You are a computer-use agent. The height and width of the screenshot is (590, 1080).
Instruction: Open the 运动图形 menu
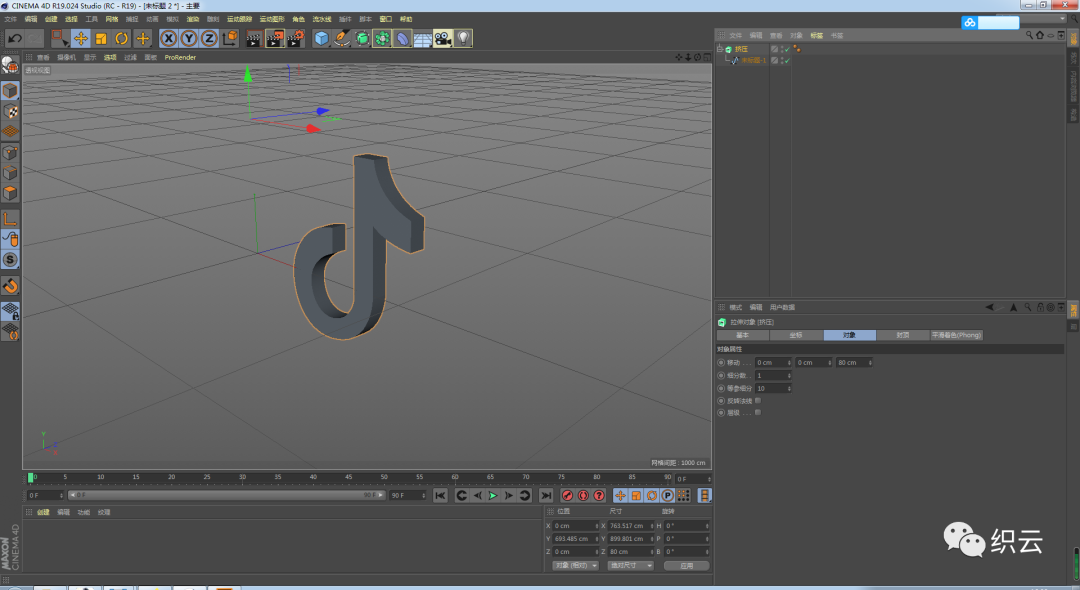272,19
